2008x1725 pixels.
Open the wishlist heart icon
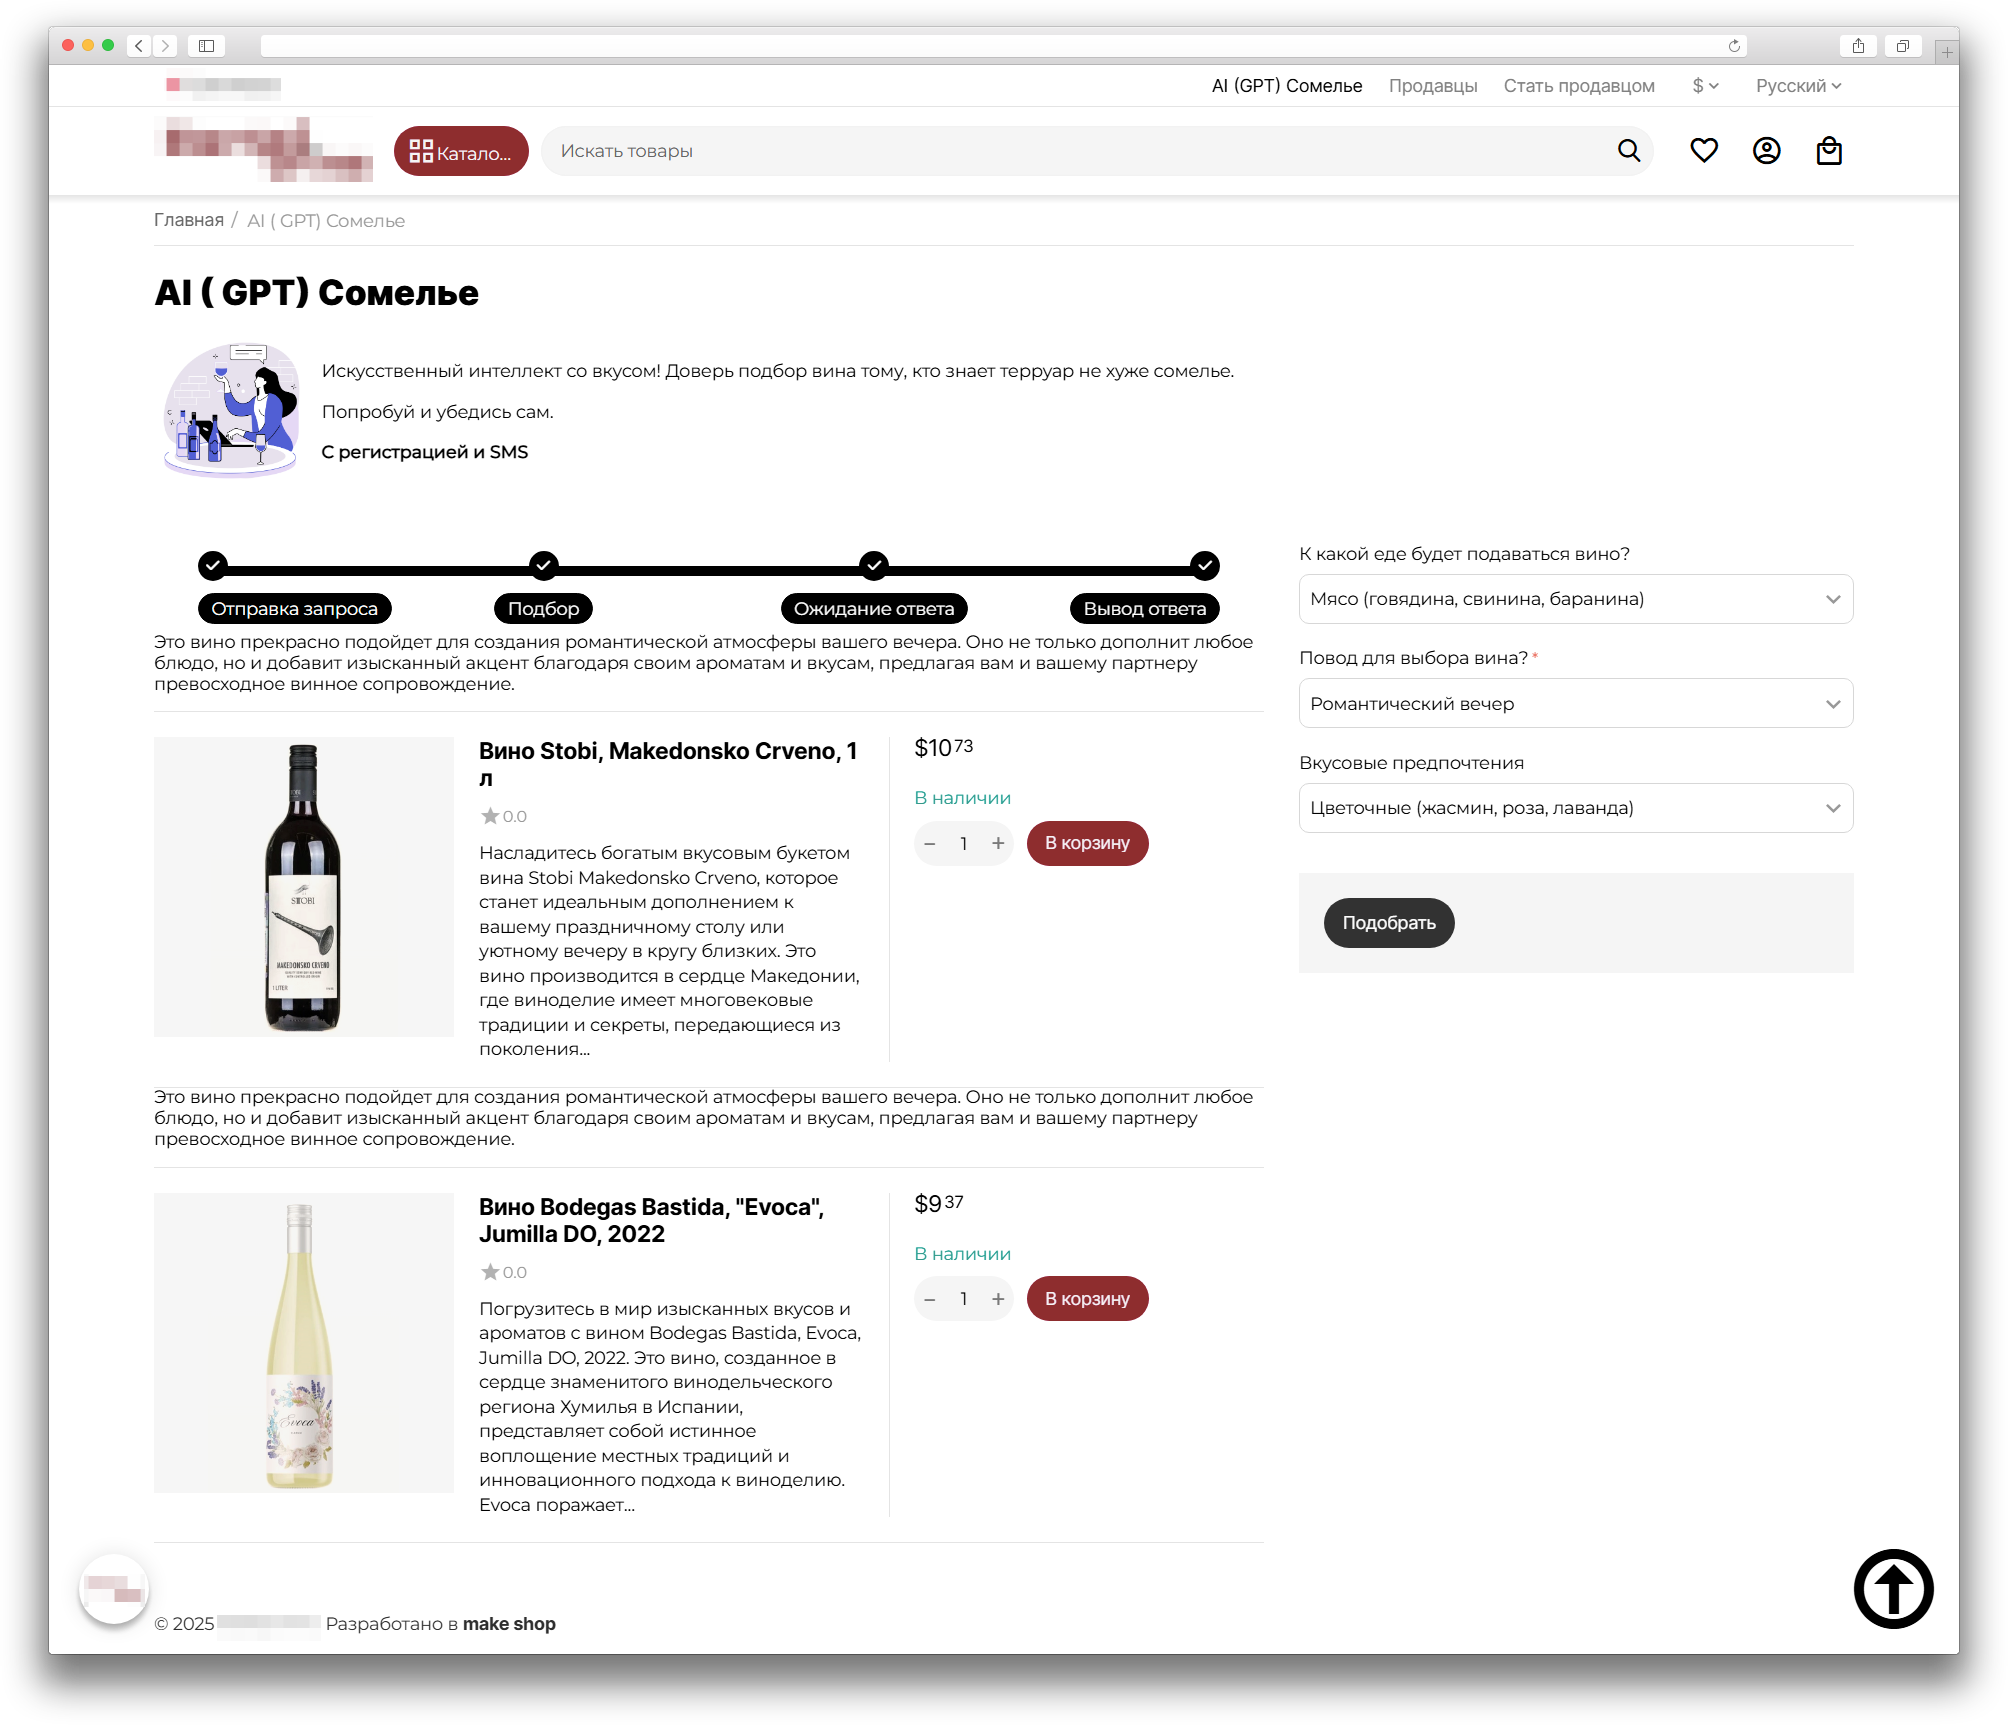coord(1704,151)
